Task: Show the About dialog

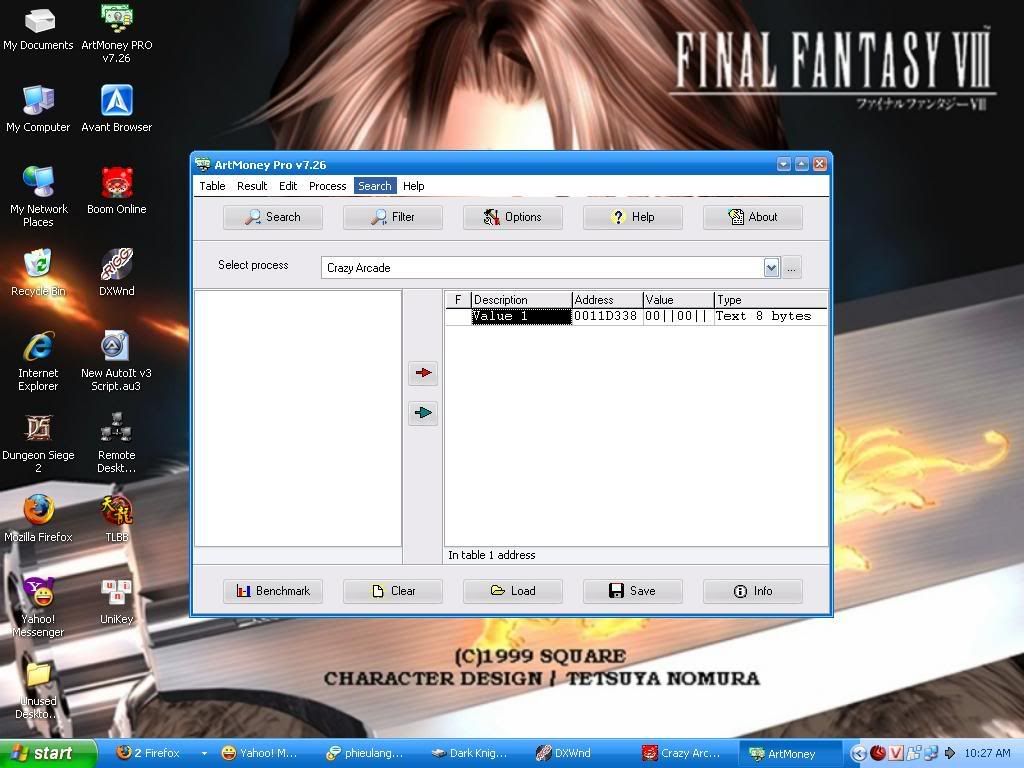Action: 753,217
